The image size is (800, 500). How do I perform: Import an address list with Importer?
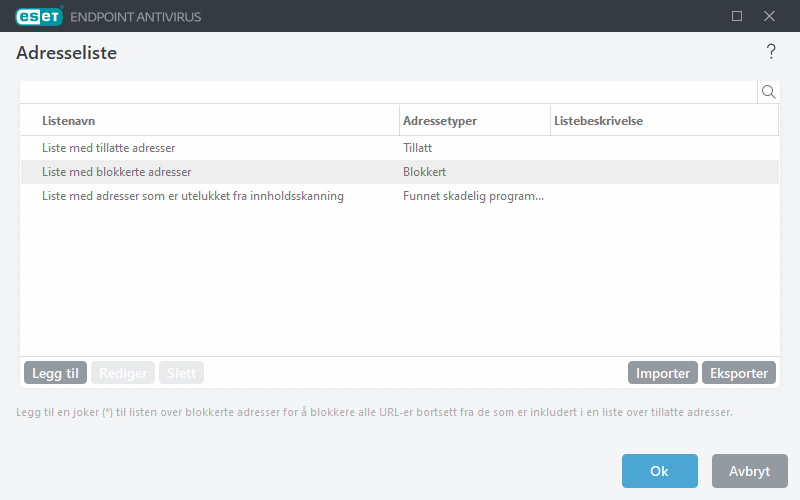click(663, 373)
